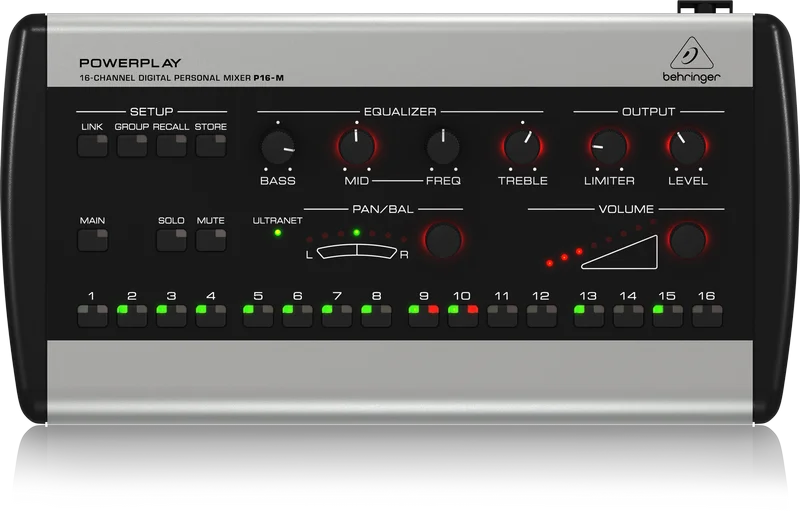This screenshot has height=513, width=800.
Task: Select channel 6 button
Action: [x=297, y=315]
